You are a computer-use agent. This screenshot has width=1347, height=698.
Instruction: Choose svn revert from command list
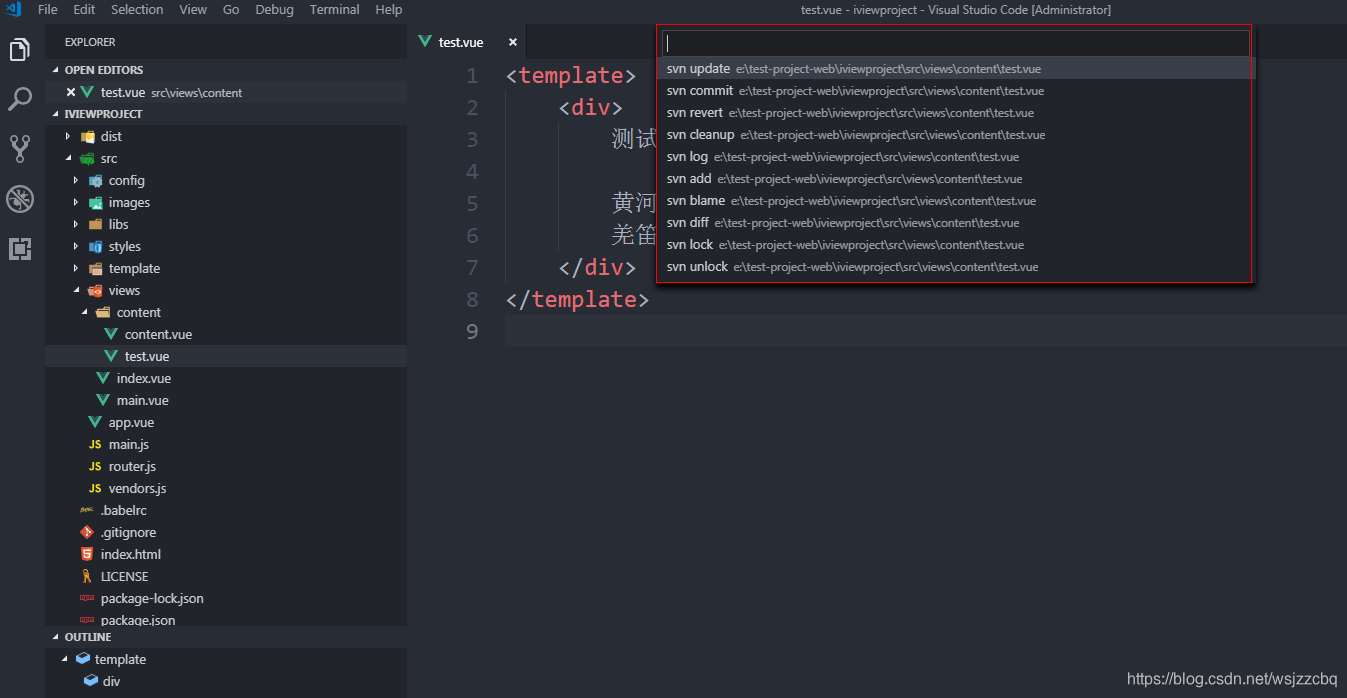[x=957, y=113]
